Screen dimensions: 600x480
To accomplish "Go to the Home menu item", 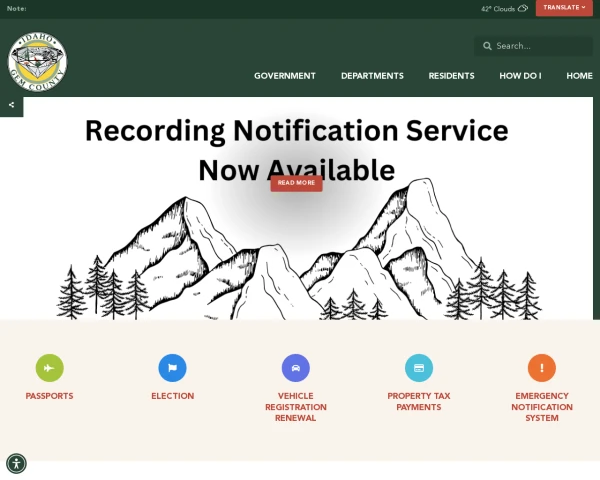I will pos(579,76).
